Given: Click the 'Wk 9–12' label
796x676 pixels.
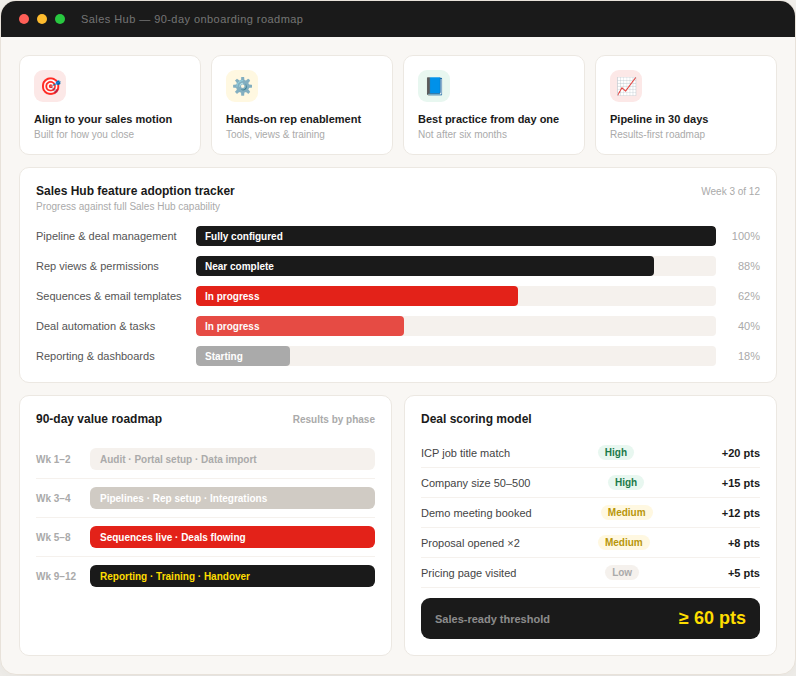Looking at the screenshot, I should [56, 577].
